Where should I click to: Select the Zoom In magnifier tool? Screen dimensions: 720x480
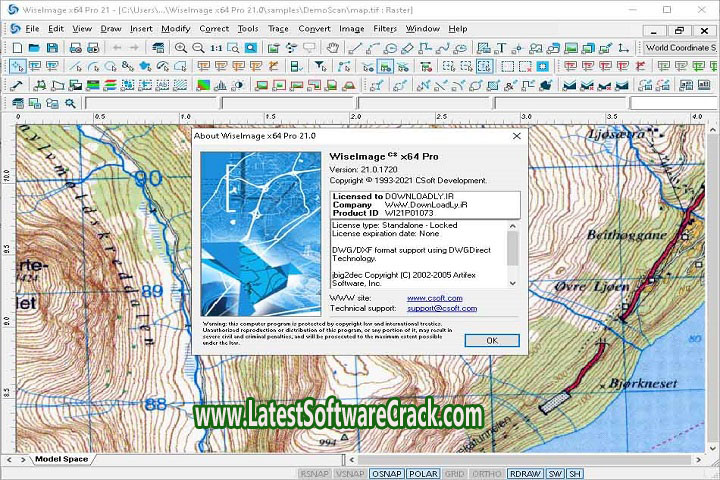click(181, 47)
